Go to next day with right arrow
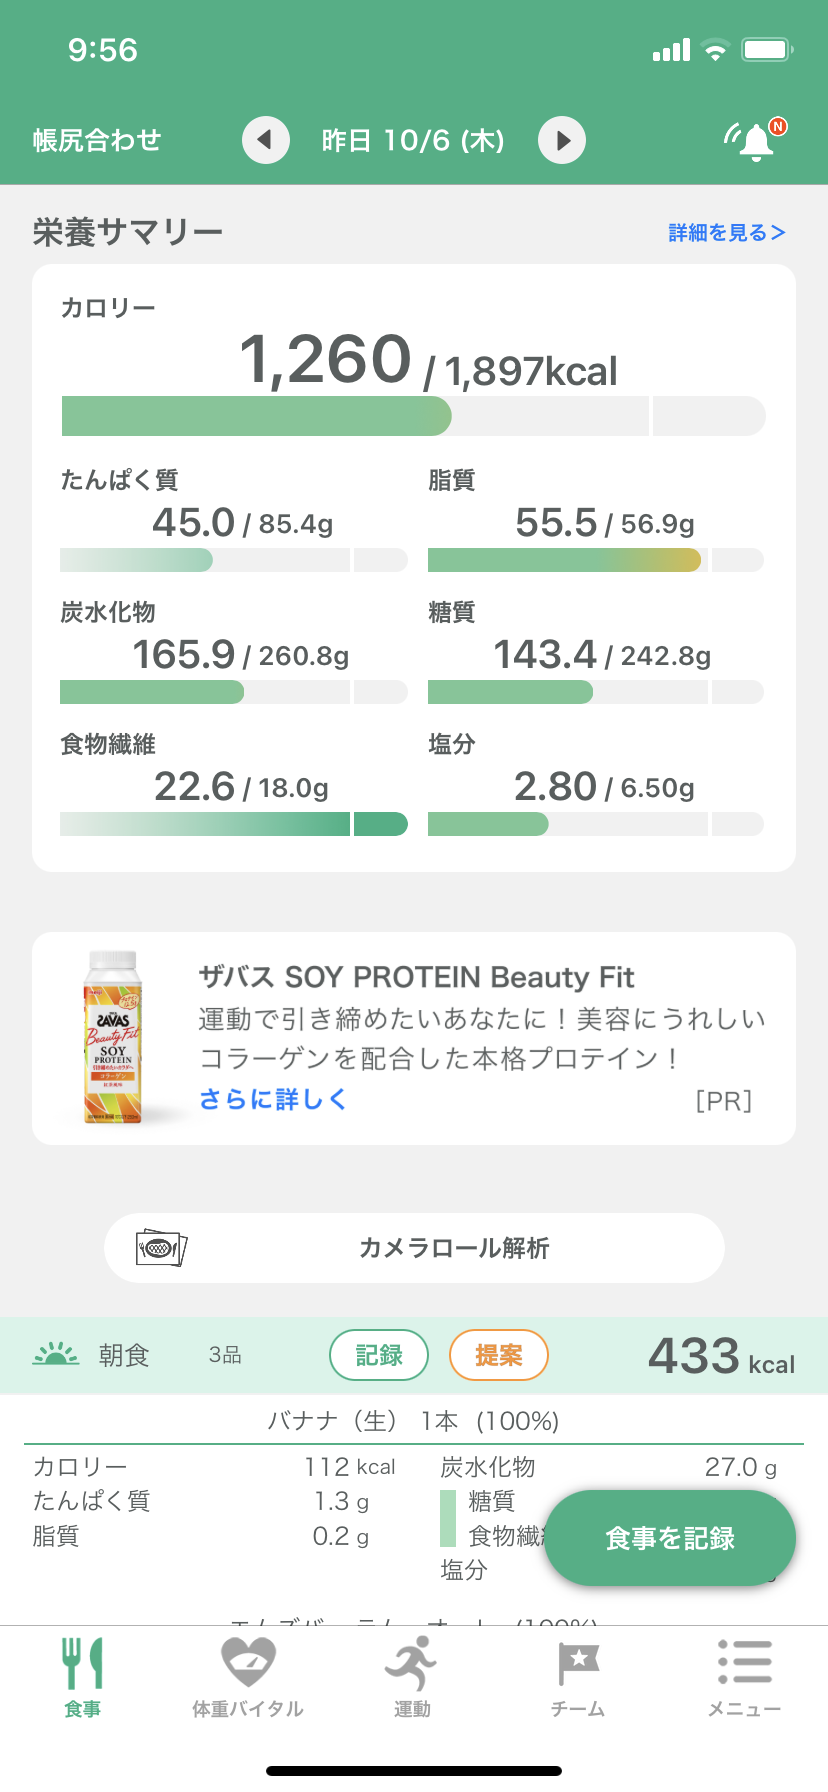Viewport: 828px width, 1792px height. (562, 140)
